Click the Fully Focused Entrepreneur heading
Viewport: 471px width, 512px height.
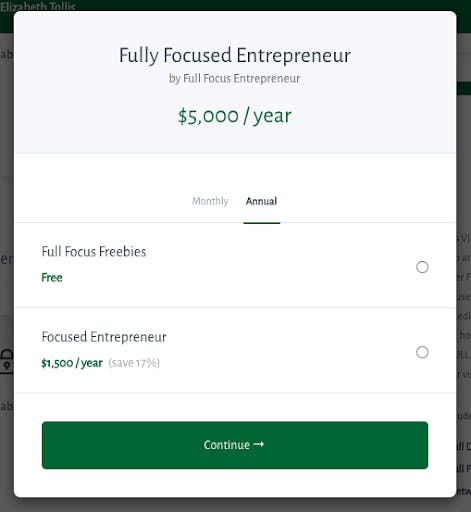235,55
